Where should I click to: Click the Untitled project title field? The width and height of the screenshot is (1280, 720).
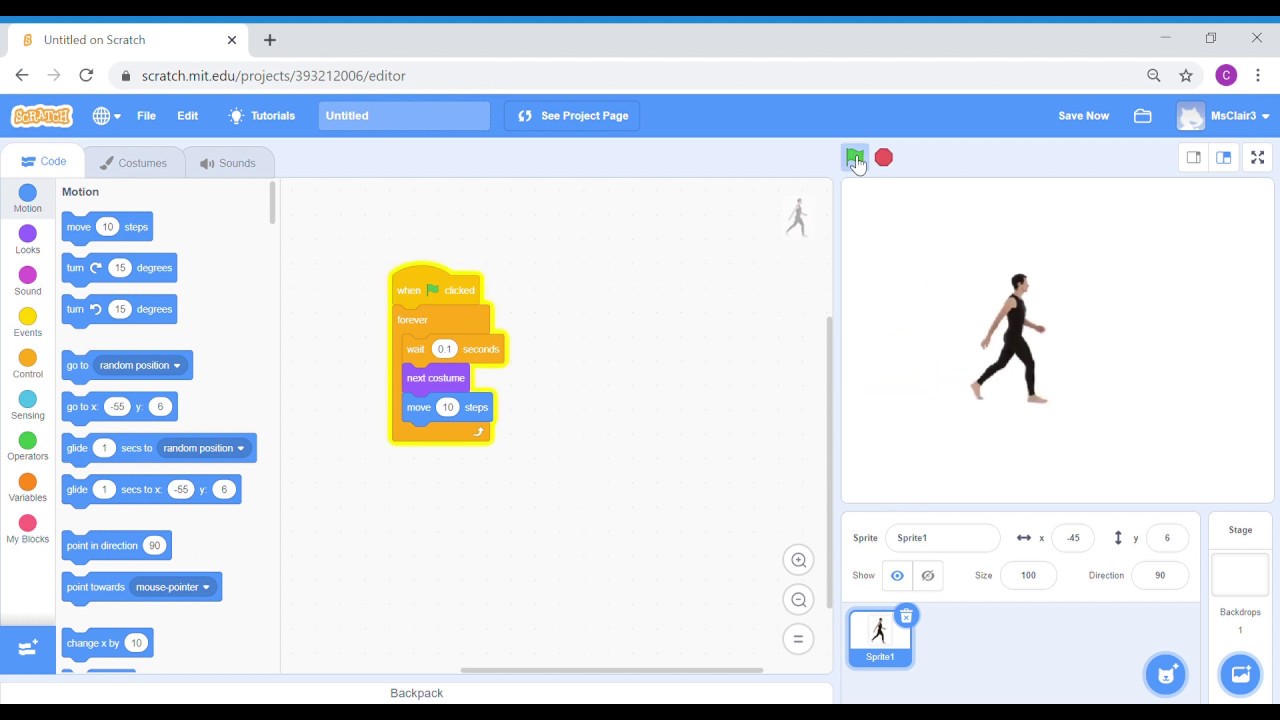pyautogui.click(x=404, y=116)
